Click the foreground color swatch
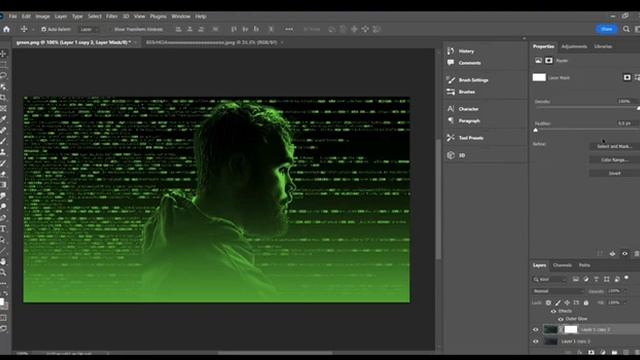 click(x=2, y=302)
